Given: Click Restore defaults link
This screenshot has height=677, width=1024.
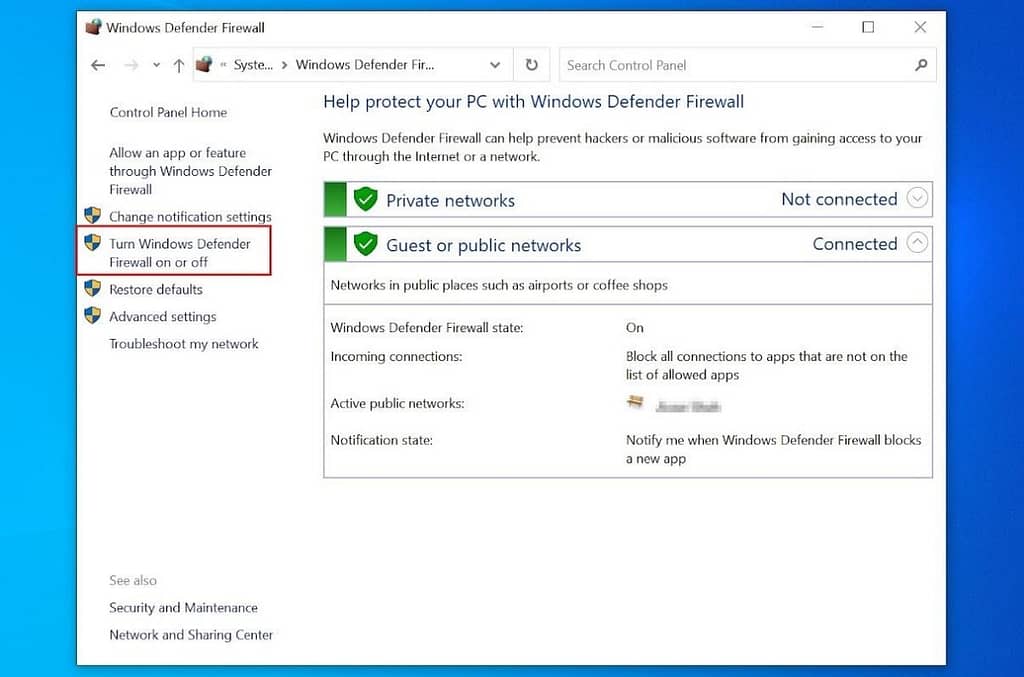Looking at the screenshot, I should [x=155, y=289].
